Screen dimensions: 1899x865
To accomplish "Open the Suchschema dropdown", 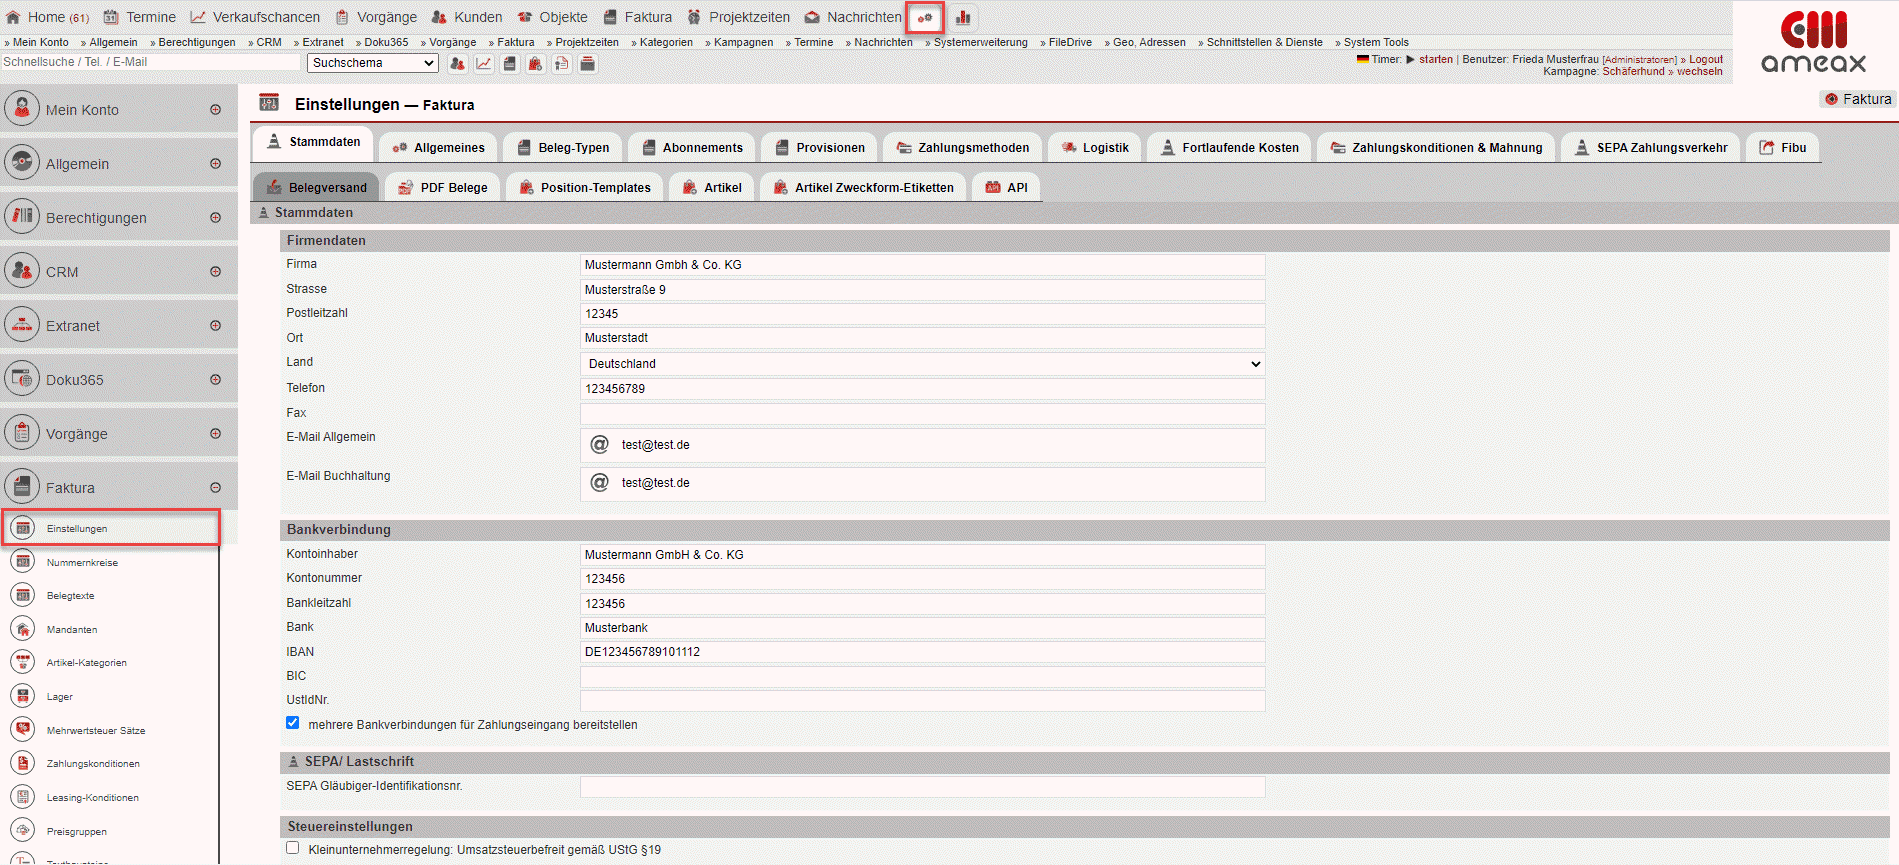I will (x=372, y=63).
